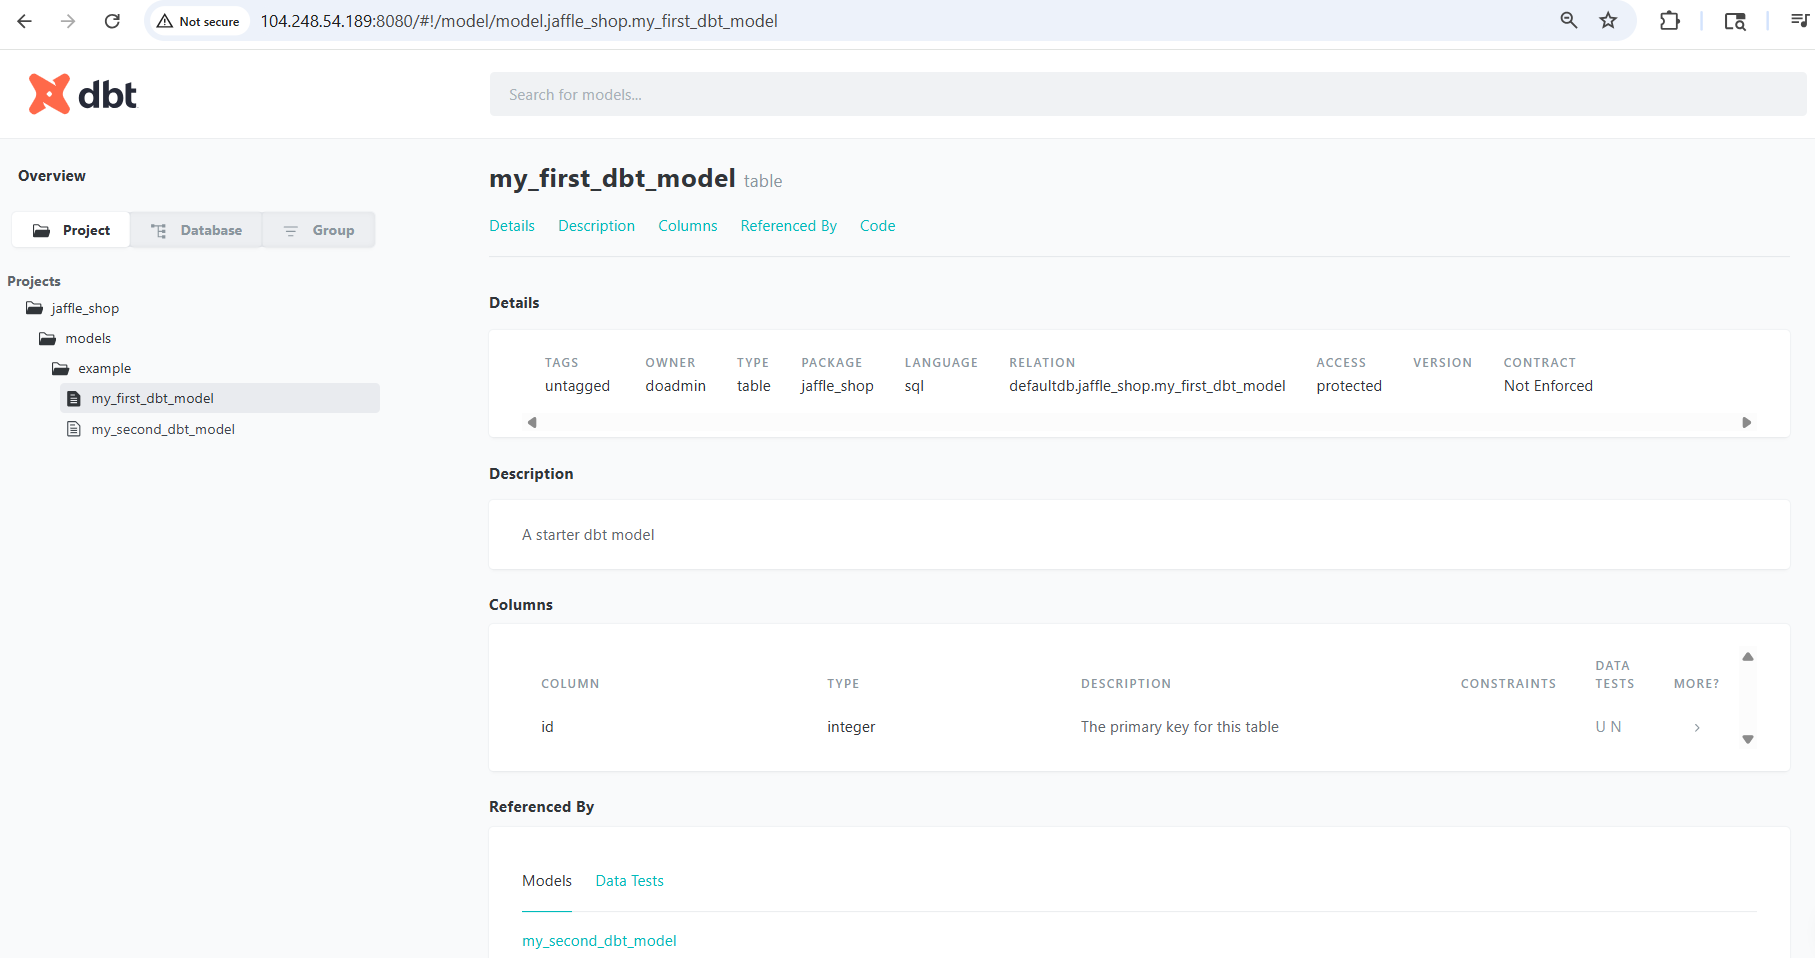Open the browser extensions puzzle icon
This screenshot has width=1815, height=958.
(x=1669, y=21)
